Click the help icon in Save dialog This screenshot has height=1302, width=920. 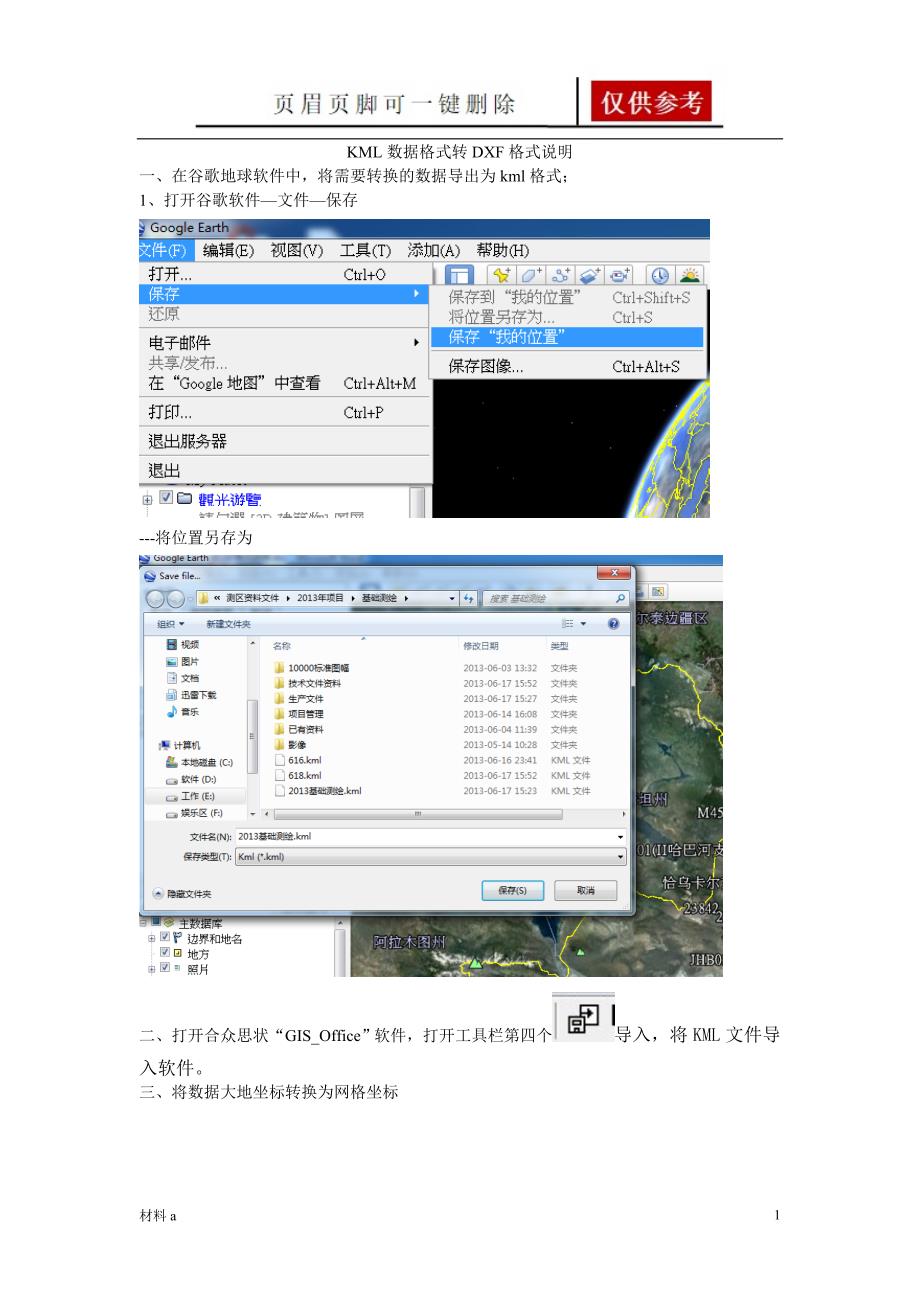[x=613, y=624]
